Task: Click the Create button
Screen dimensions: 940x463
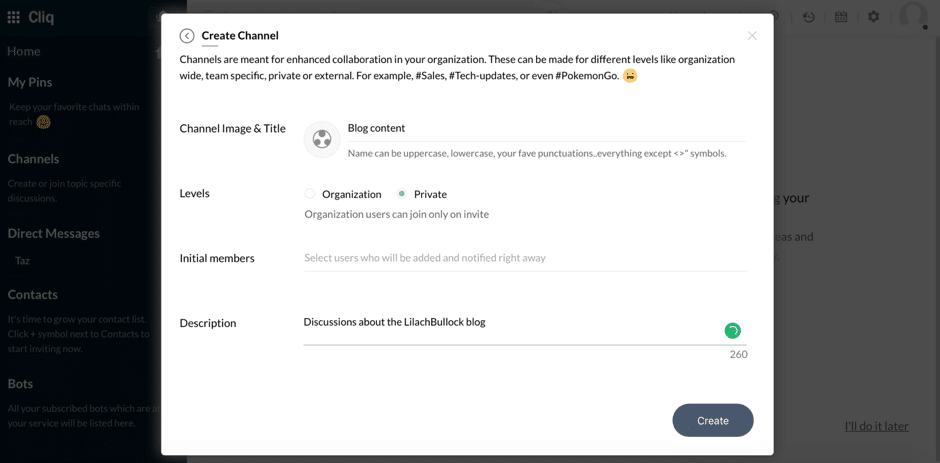Action: [x=713, y=420]
